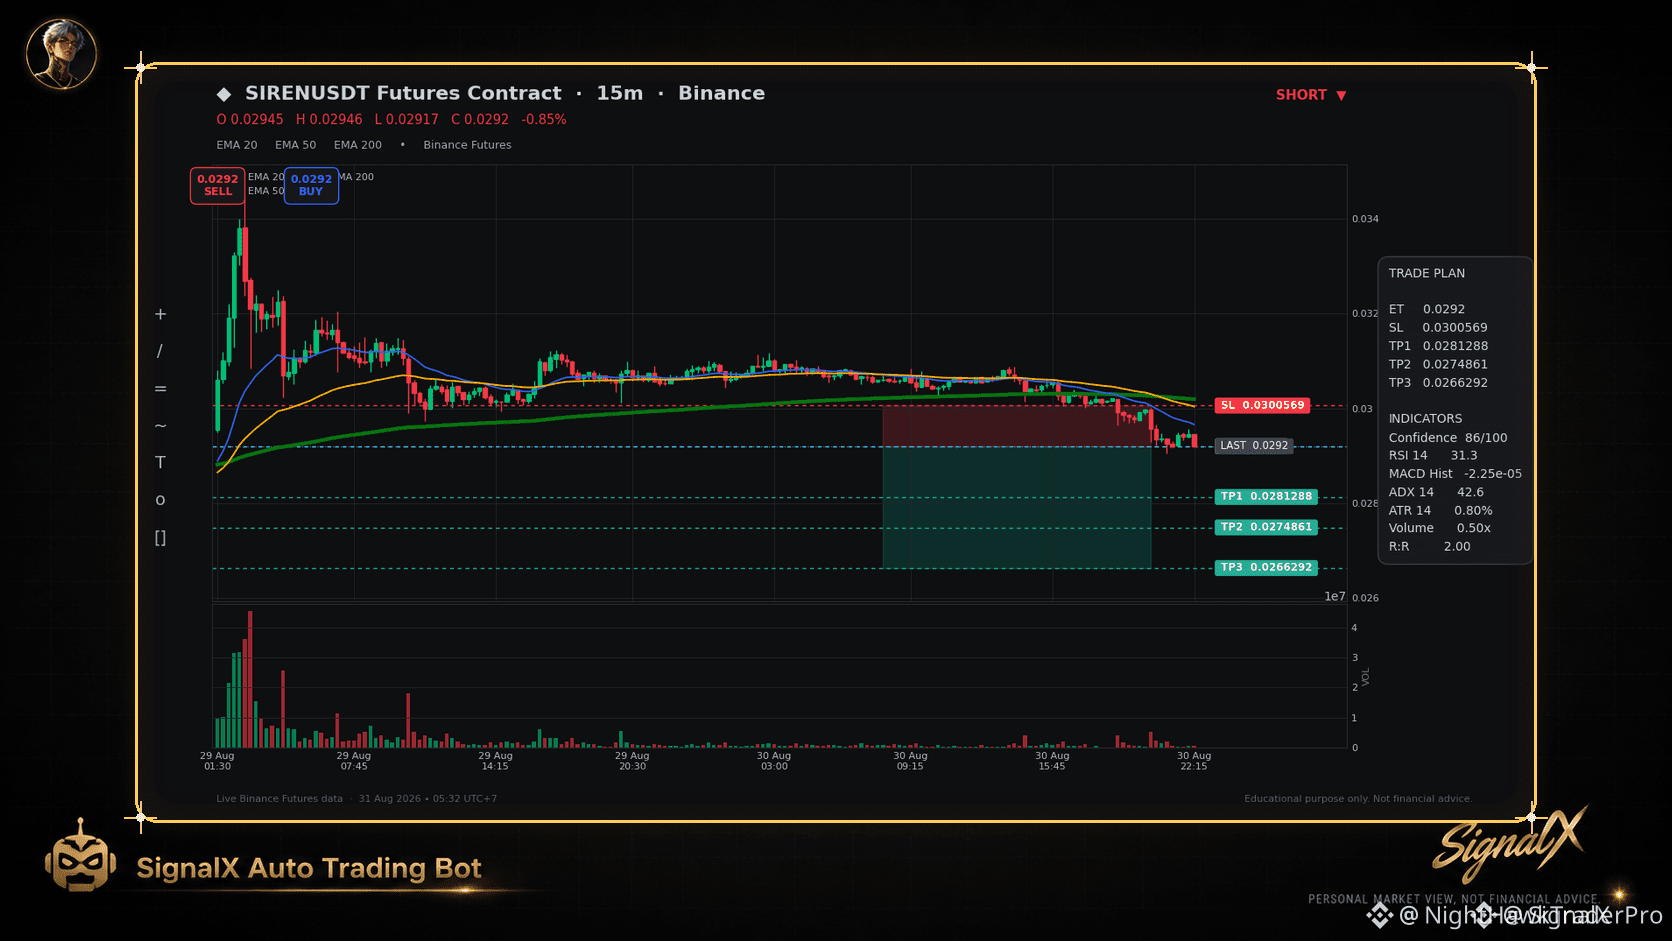The image size is (1672, 941).
Task: Click the Live Binance Futures data footer text
Action: (x=279, y=799)
